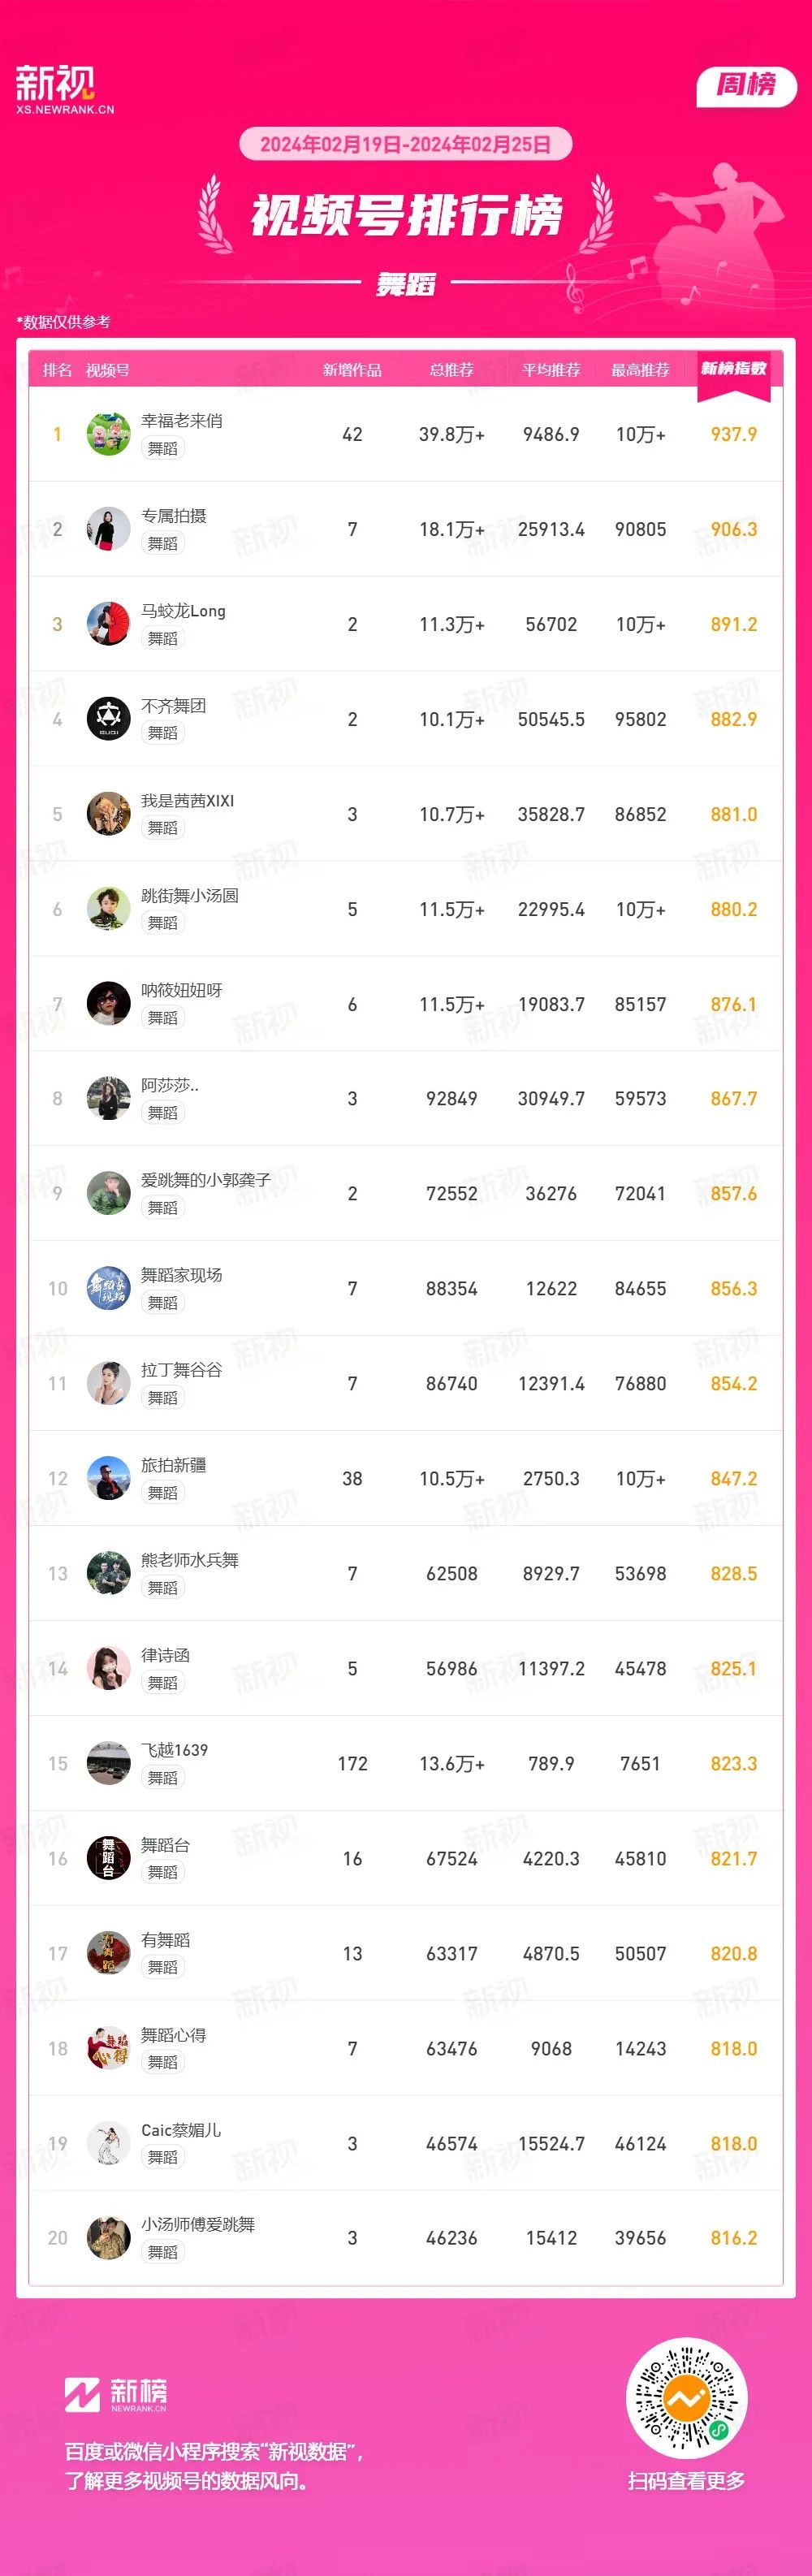The height and width of the screenshot is (2576, 812).
Task: Click the account name 我是茜茜XIXI
Action: (188, 801)
